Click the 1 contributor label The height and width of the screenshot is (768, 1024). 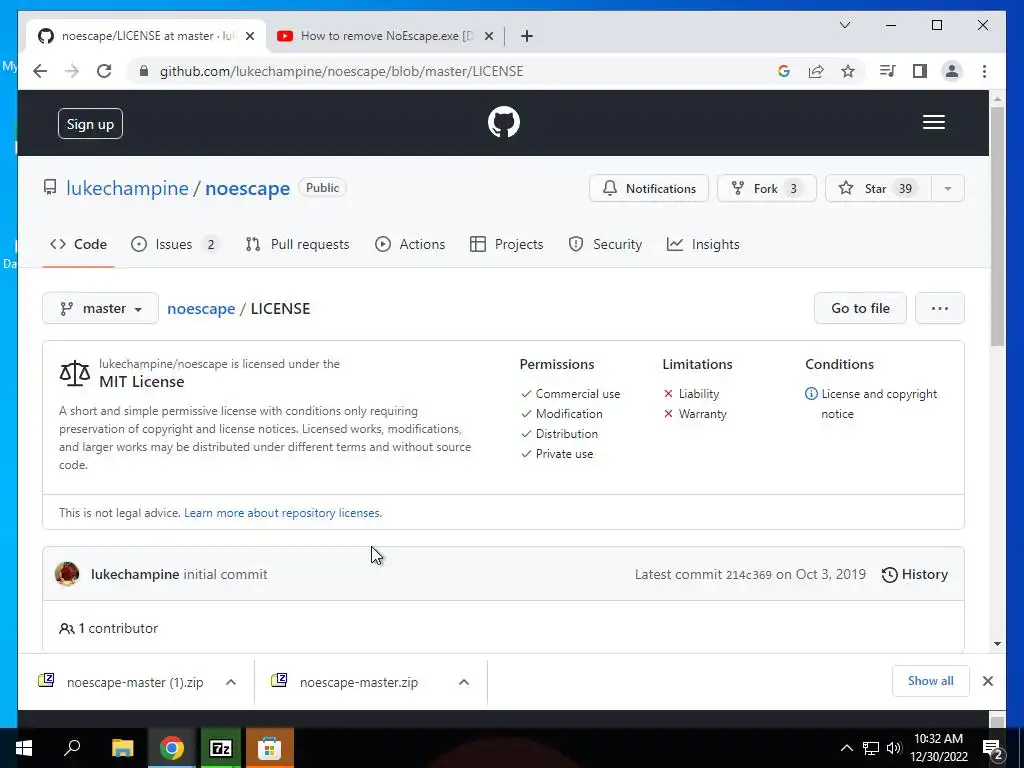pos(108,628)
